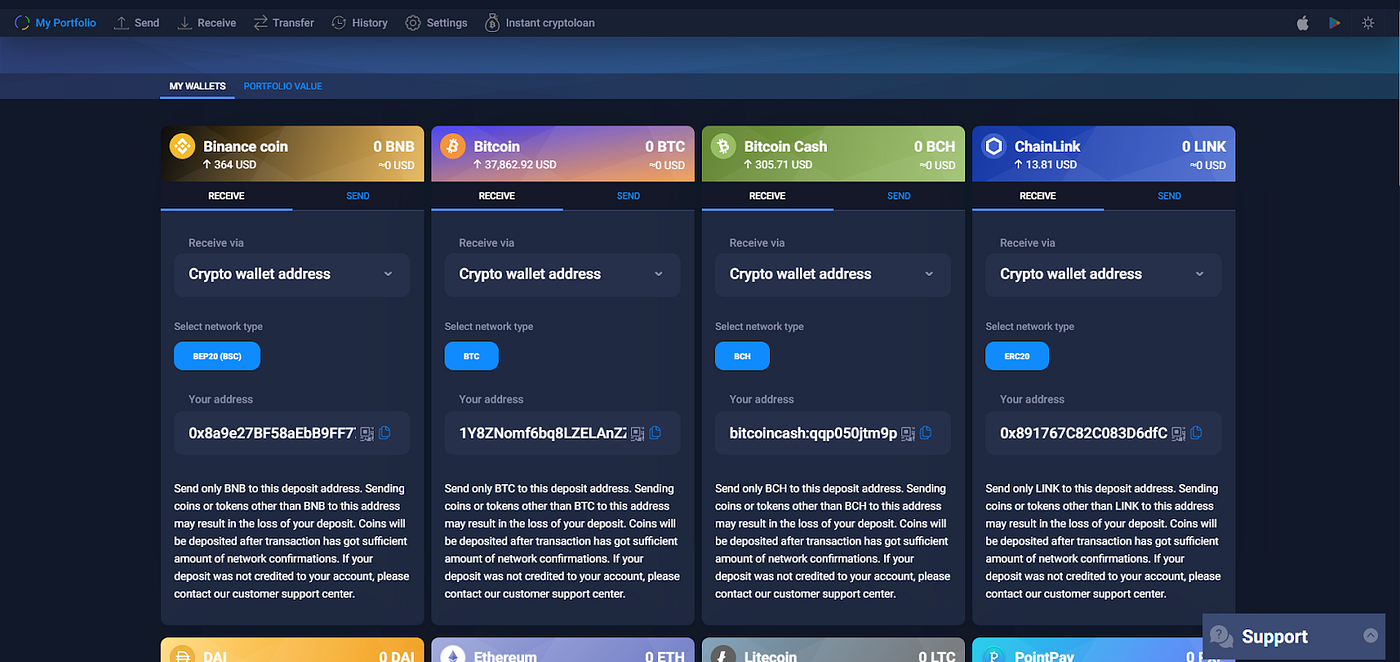The image size is (1400, 662).
Task: Select RECEIVE tab in Bitcoin card
Action: 497,196
